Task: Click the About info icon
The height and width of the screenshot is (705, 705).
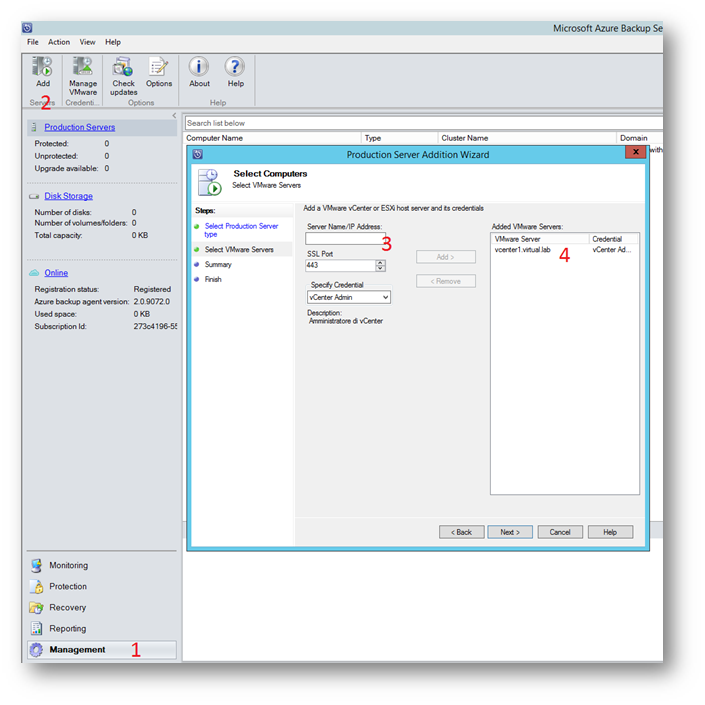Action: point(199,67)
